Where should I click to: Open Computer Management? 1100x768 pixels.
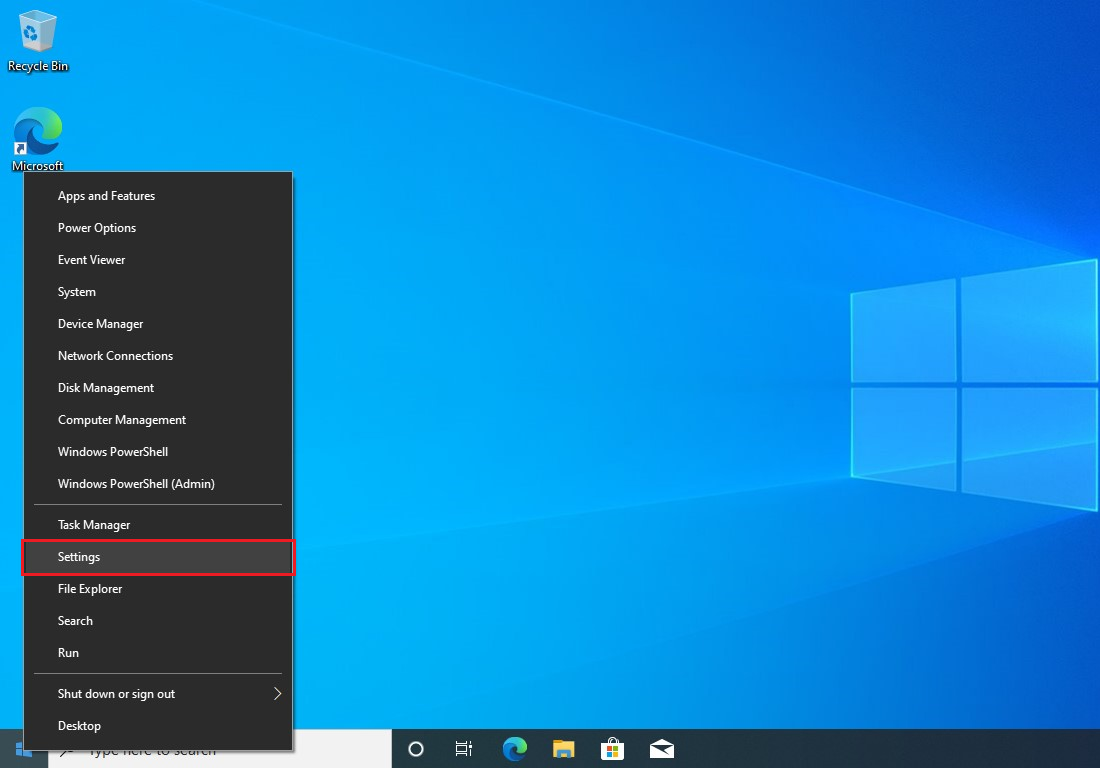tap(158, 419)
